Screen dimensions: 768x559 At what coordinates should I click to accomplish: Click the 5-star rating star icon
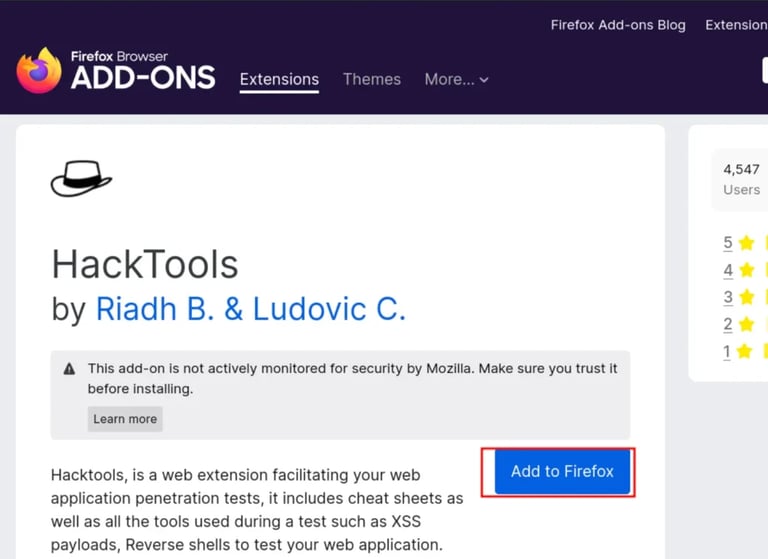746,243
